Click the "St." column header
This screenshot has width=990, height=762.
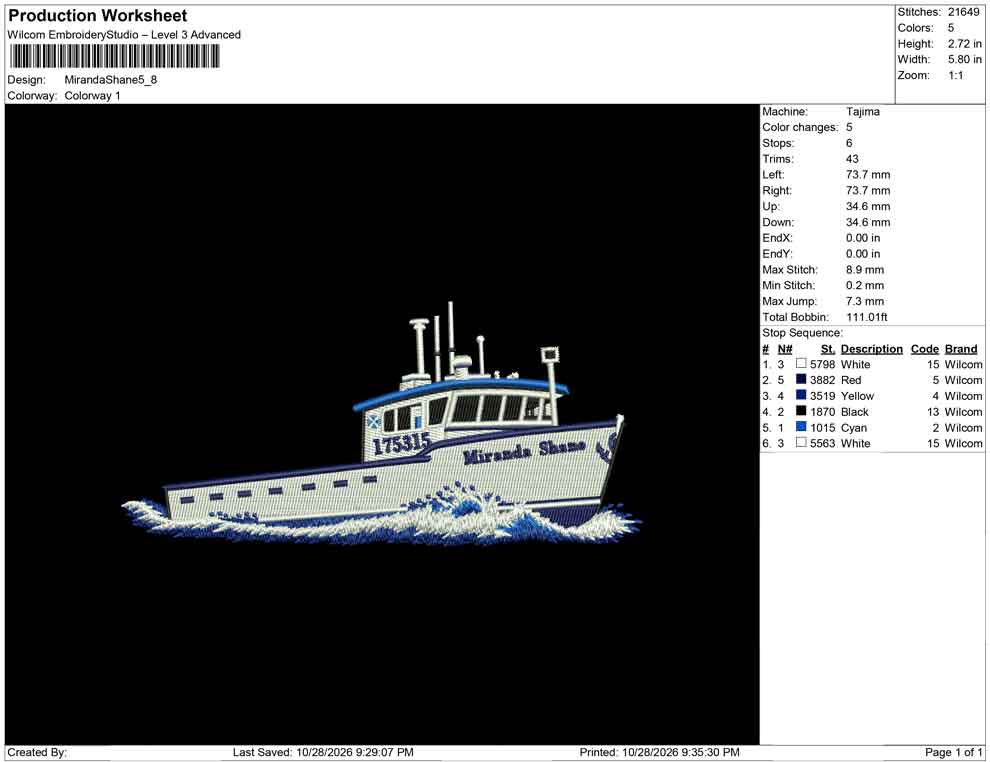828,349
